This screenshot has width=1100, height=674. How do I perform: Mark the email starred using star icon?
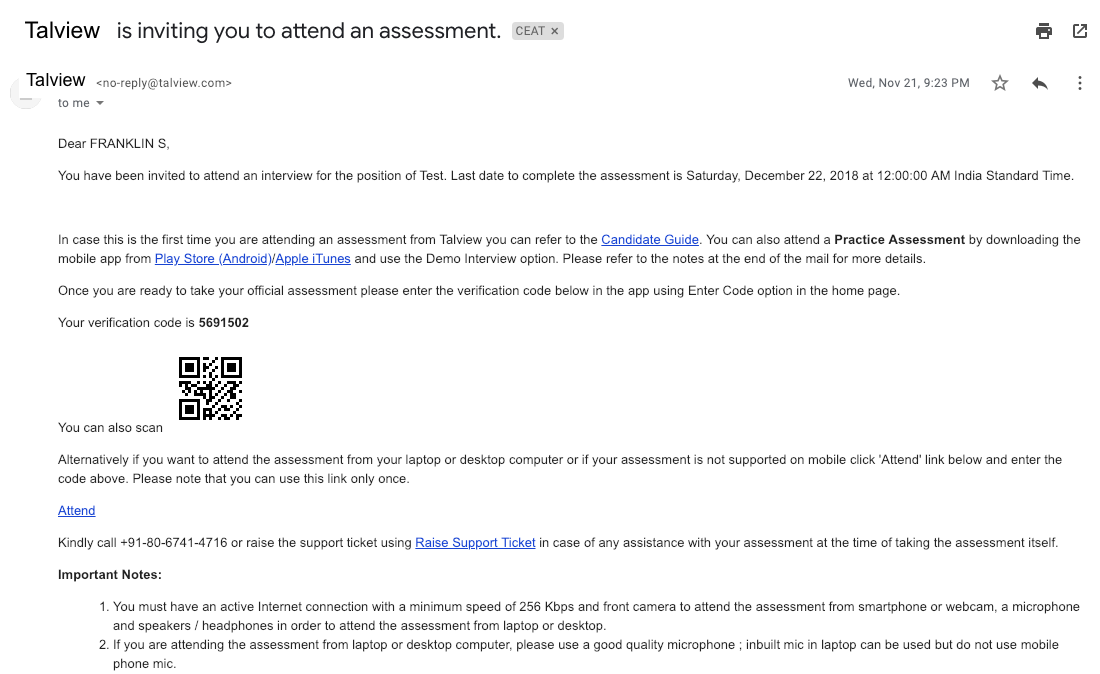[x=999, y=83]
